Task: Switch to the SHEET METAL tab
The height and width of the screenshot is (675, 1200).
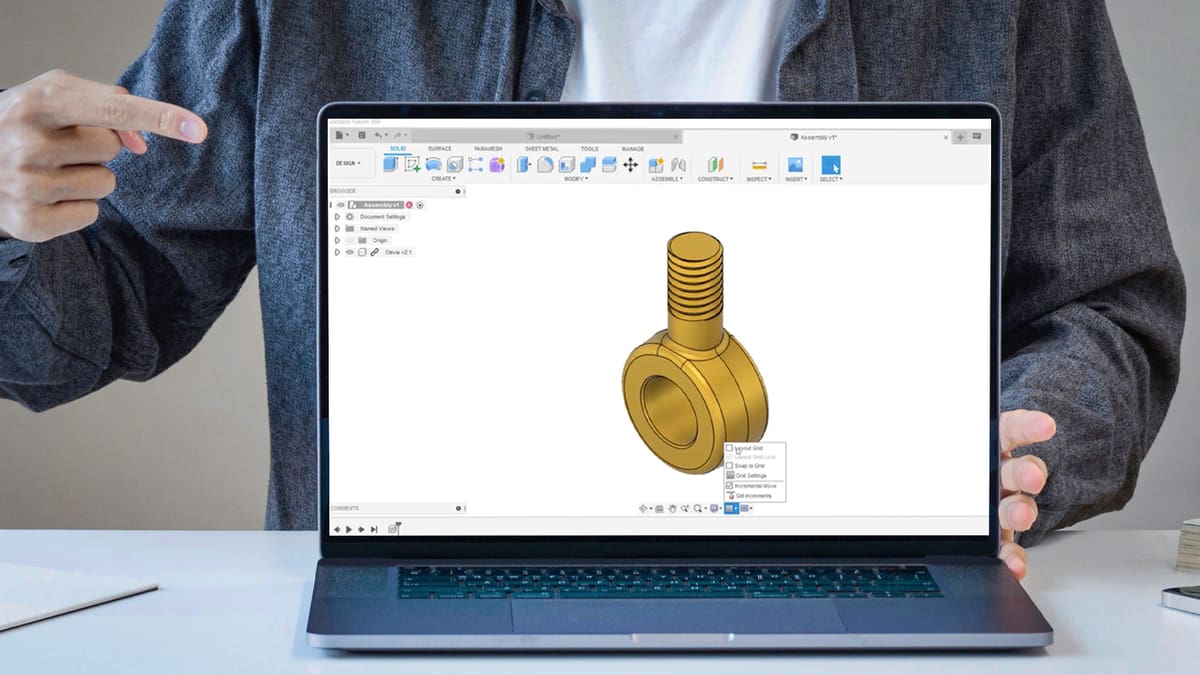Action: (542, 149)
